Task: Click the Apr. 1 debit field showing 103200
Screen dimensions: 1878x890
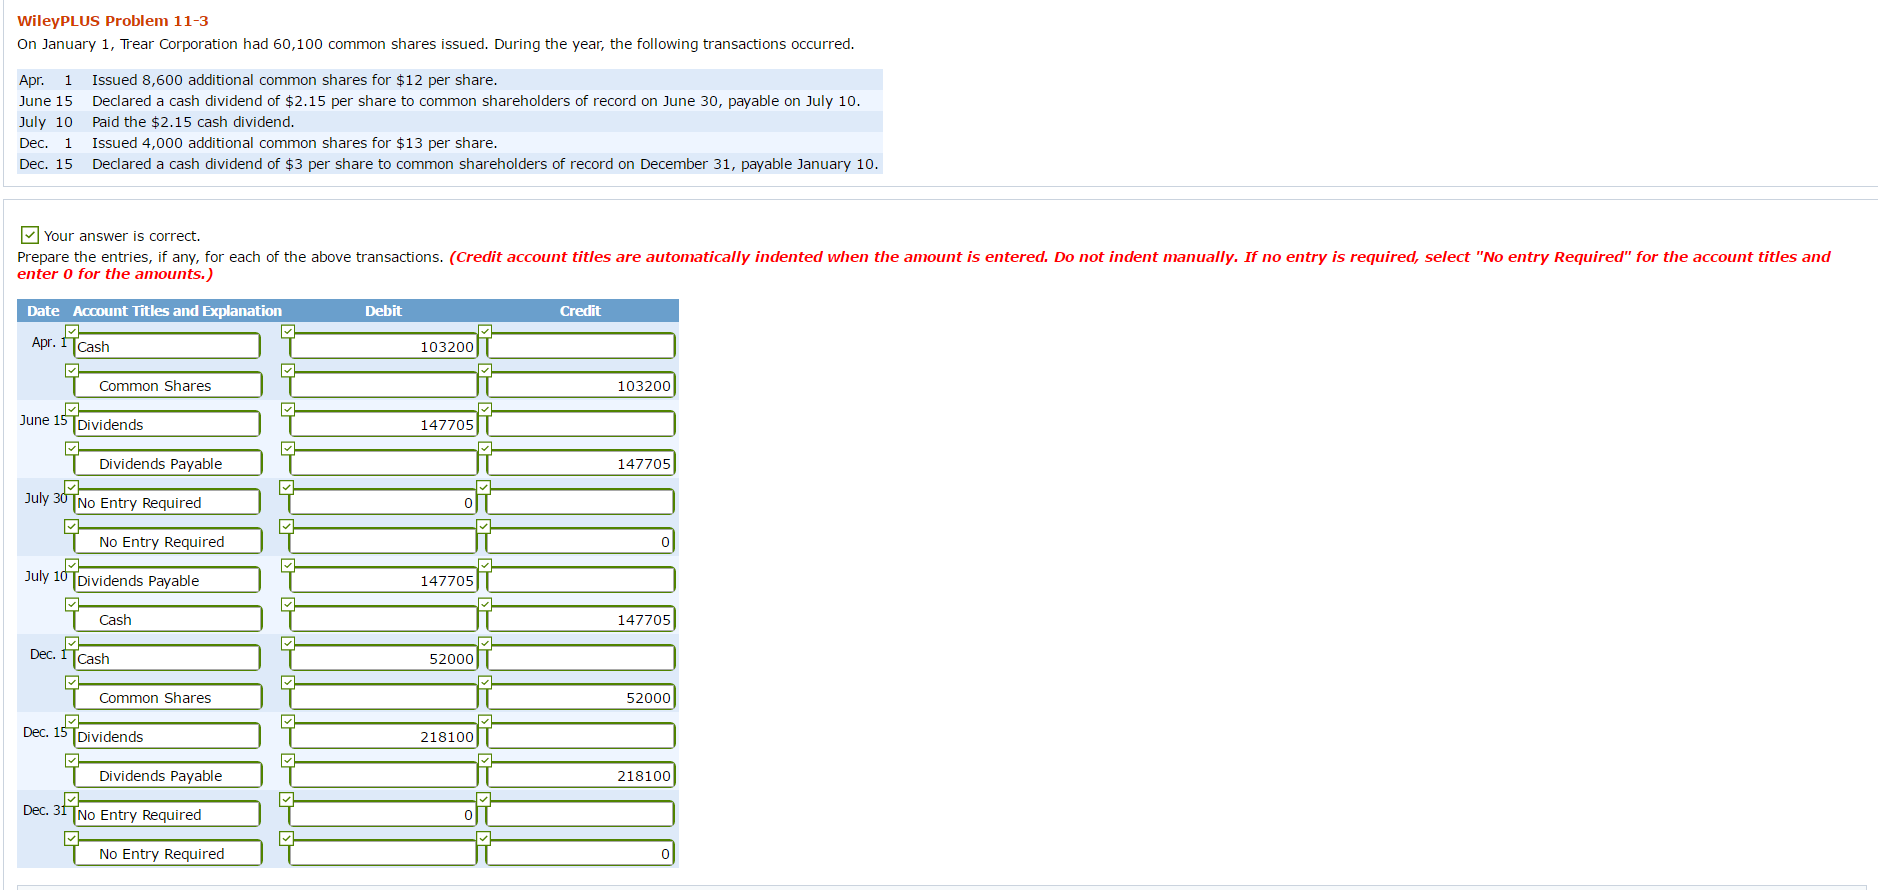Action: tap(384, 347)
